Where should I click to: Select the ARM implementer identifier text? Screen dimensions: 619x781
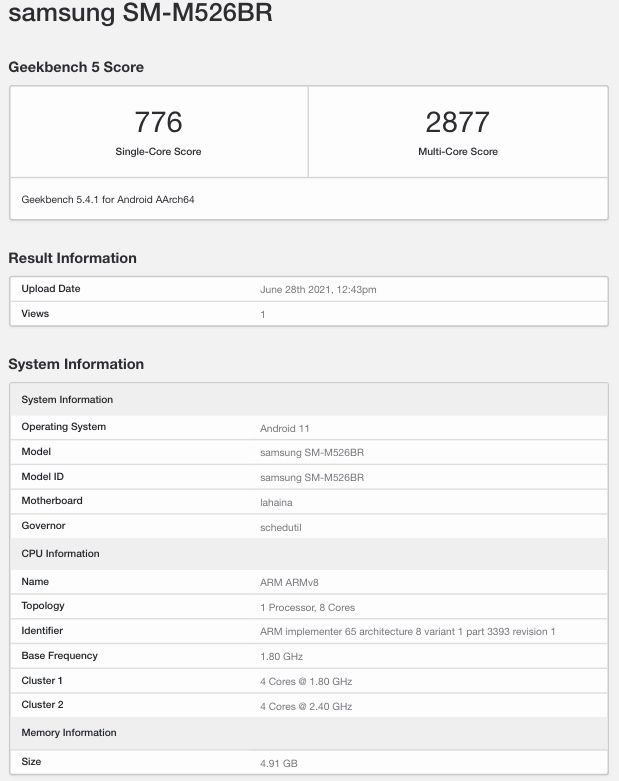pos(407,632)
